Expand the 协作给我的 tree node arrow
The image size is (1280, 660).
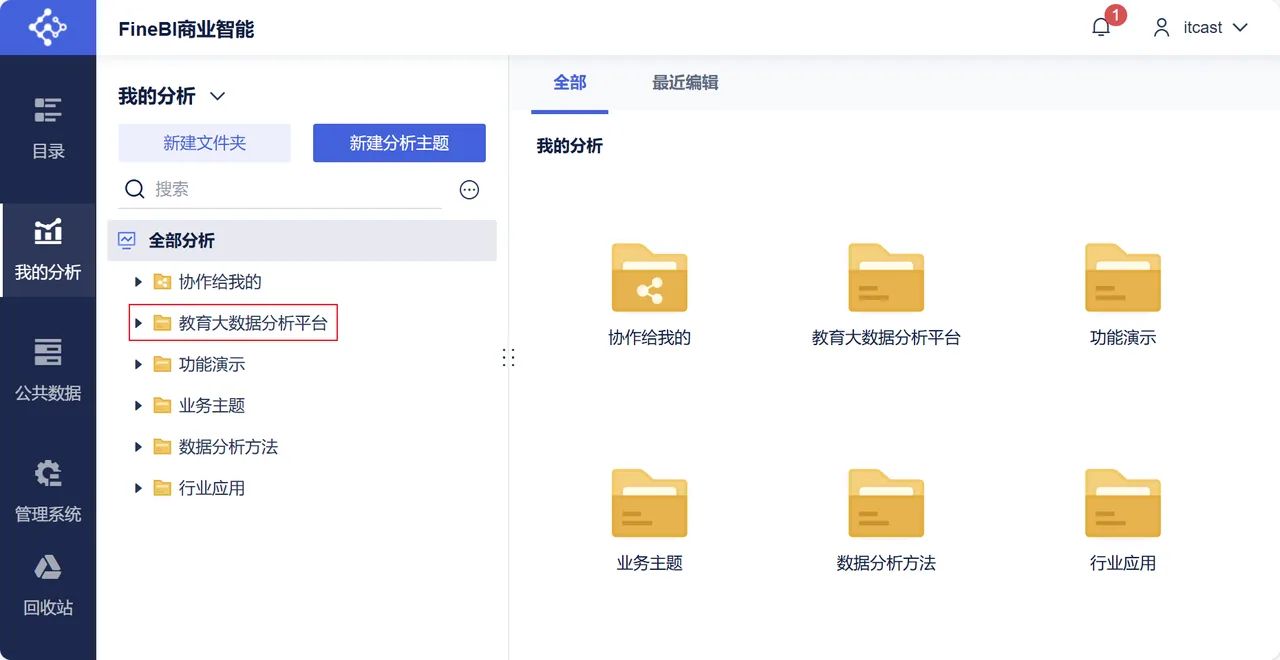coord(139,282)
